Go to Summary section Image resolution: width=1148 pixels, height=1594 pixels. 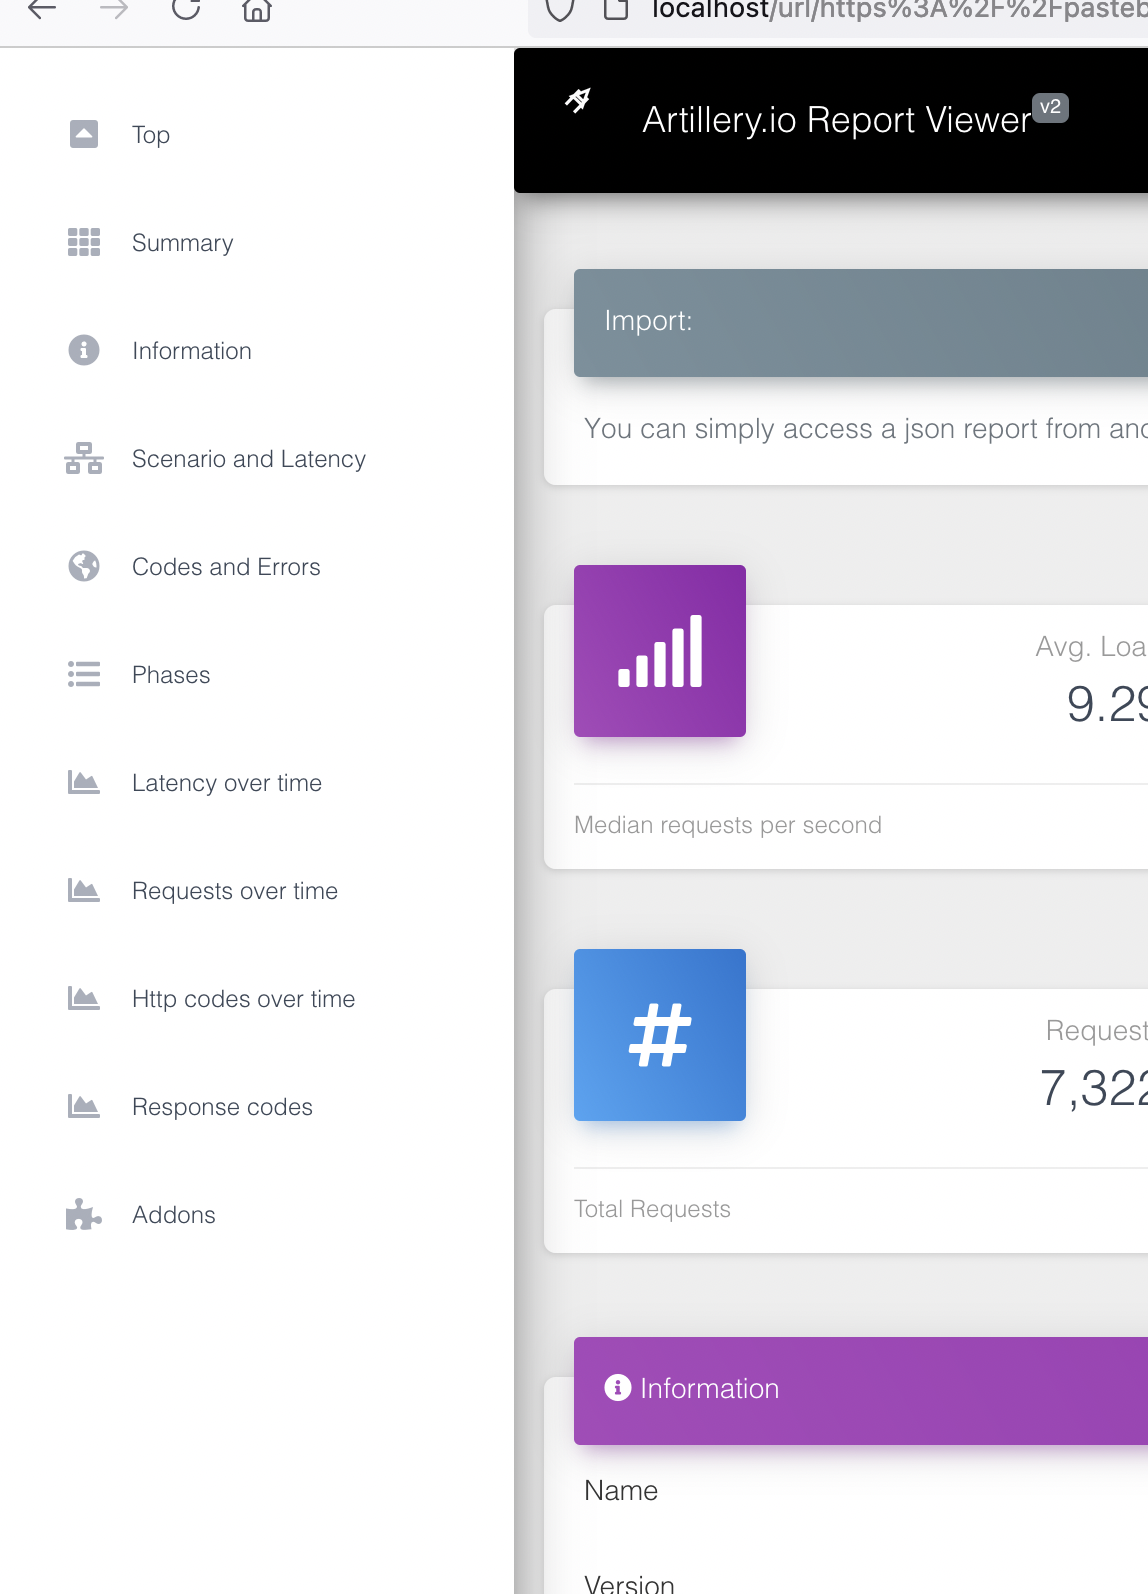click(183, 243)
